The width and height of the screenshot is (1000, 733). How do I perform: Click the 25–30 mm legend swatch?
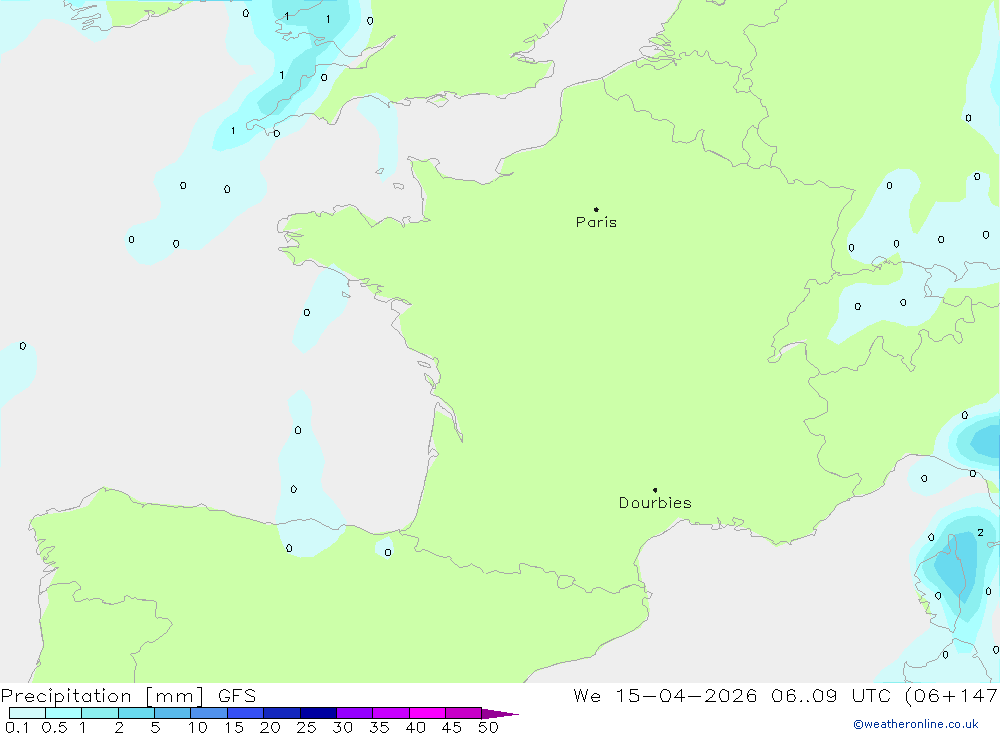(x=318, y=713)
